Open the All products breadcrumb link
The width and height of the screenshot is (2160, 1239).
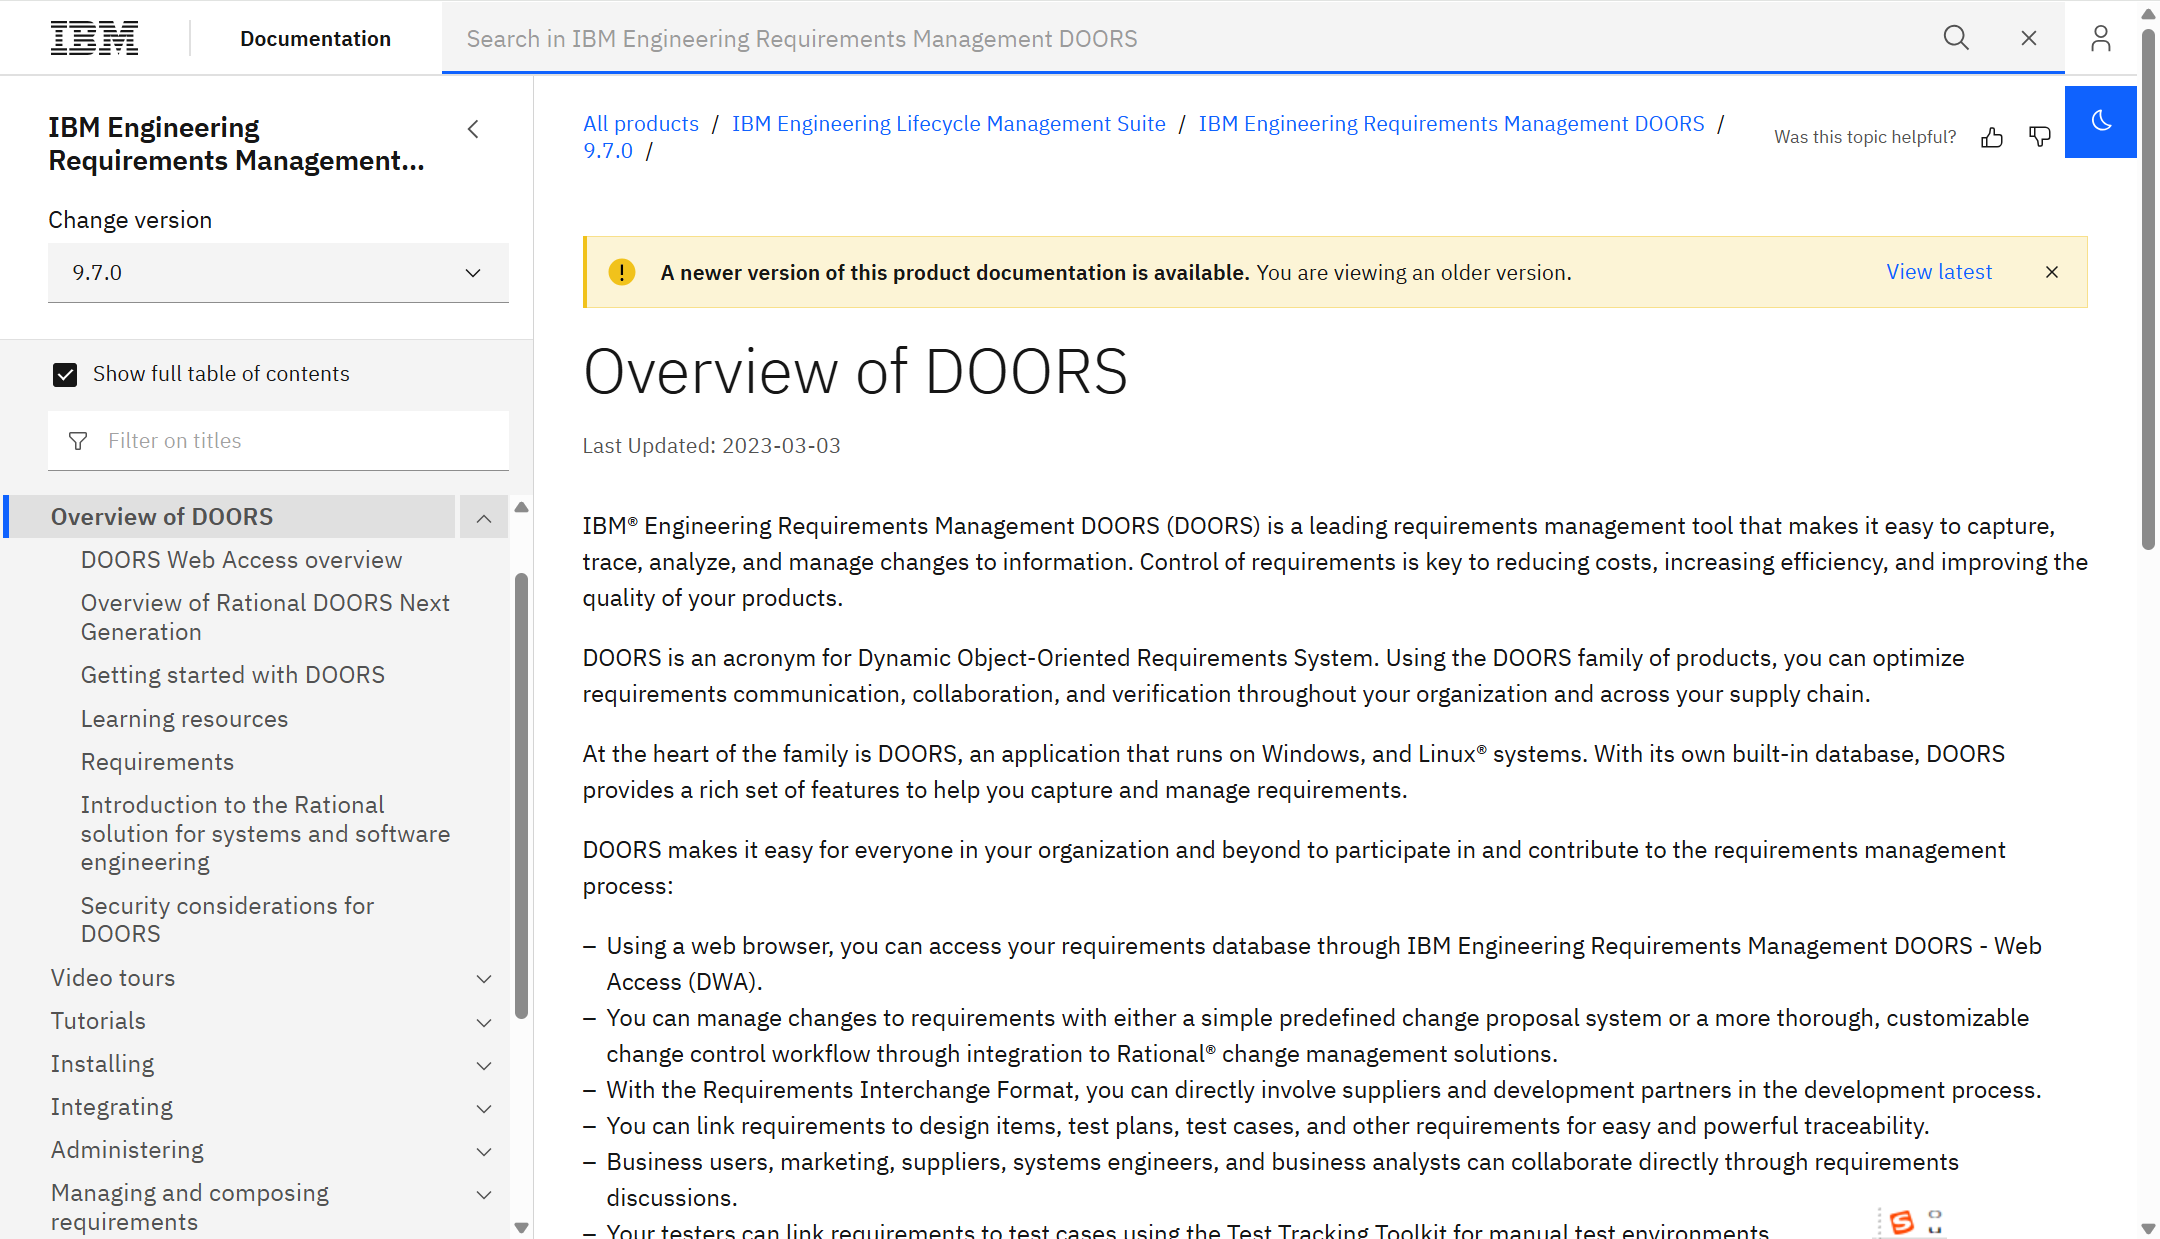pyautogui.click(x=640, y=123)
